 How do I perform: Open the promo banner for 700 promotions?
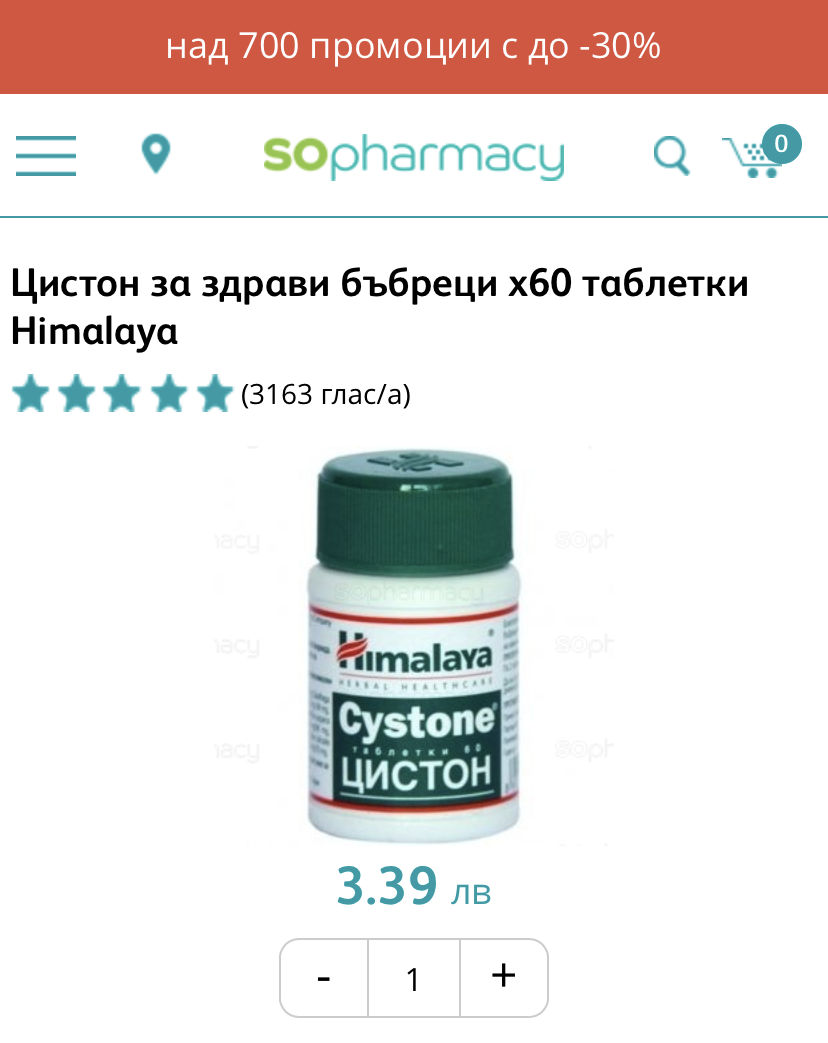tap(414, 47)
